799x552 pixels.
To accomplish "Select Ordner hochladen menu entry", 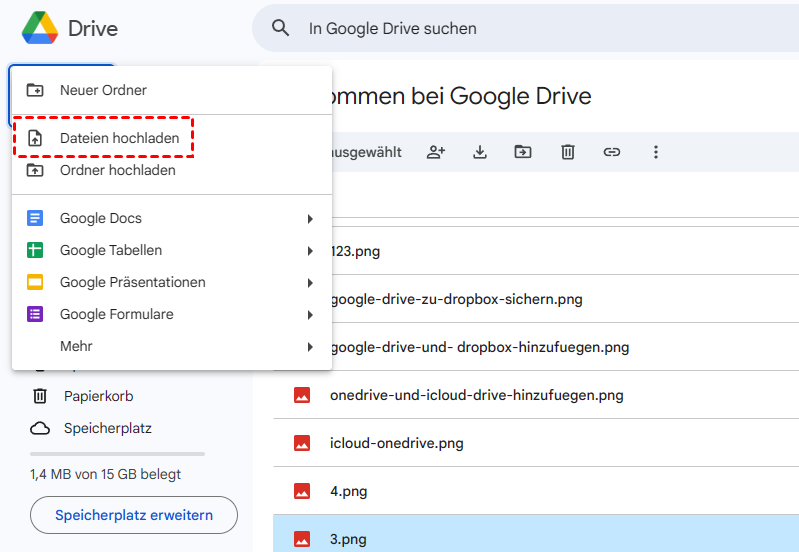I will tap(117, 170).
